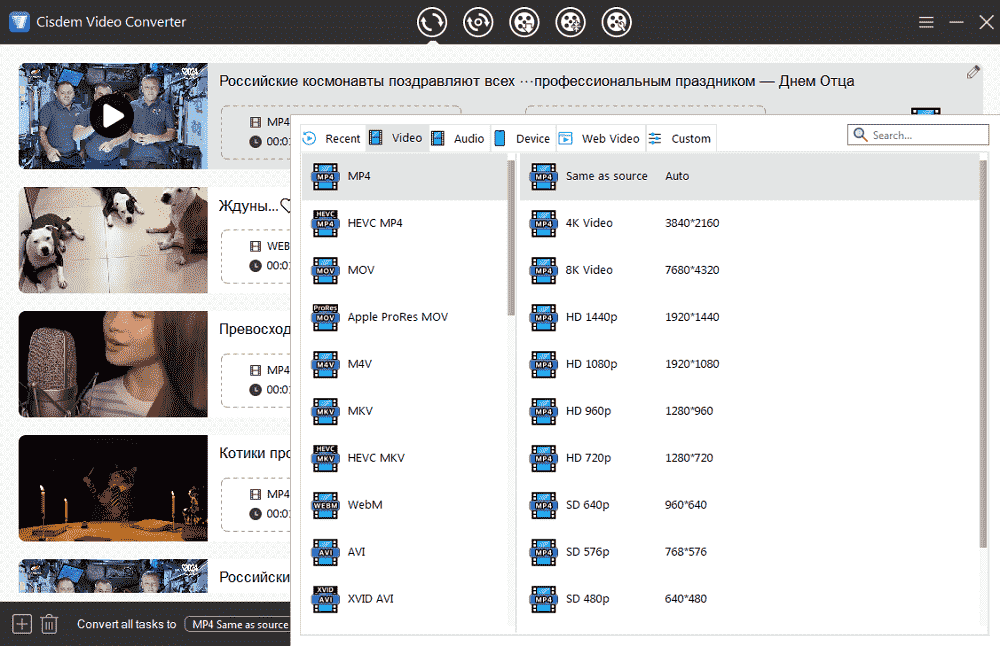Click the icon beside HD 1080p preset

click(x=543, y=364)
